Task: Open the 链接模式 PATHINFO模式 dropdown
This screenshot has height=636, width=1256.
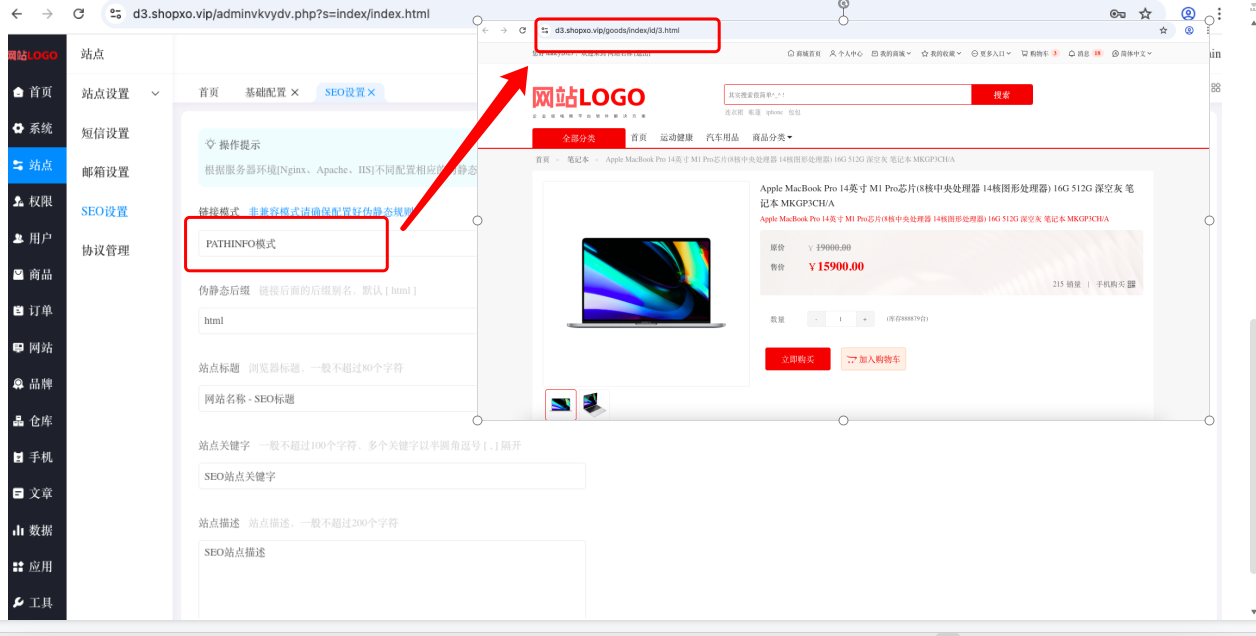Action: pos(338,244)
